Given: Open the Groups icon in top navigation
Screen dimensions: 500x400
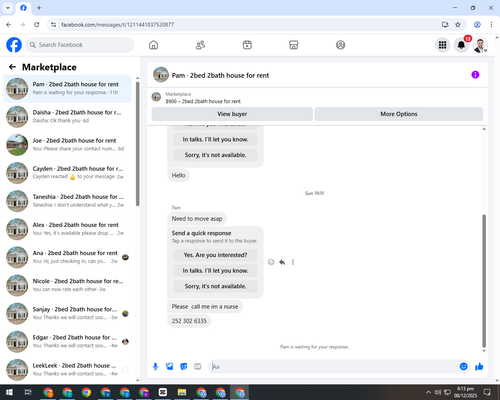Looking at the screenshot, I should click(340, 45).
